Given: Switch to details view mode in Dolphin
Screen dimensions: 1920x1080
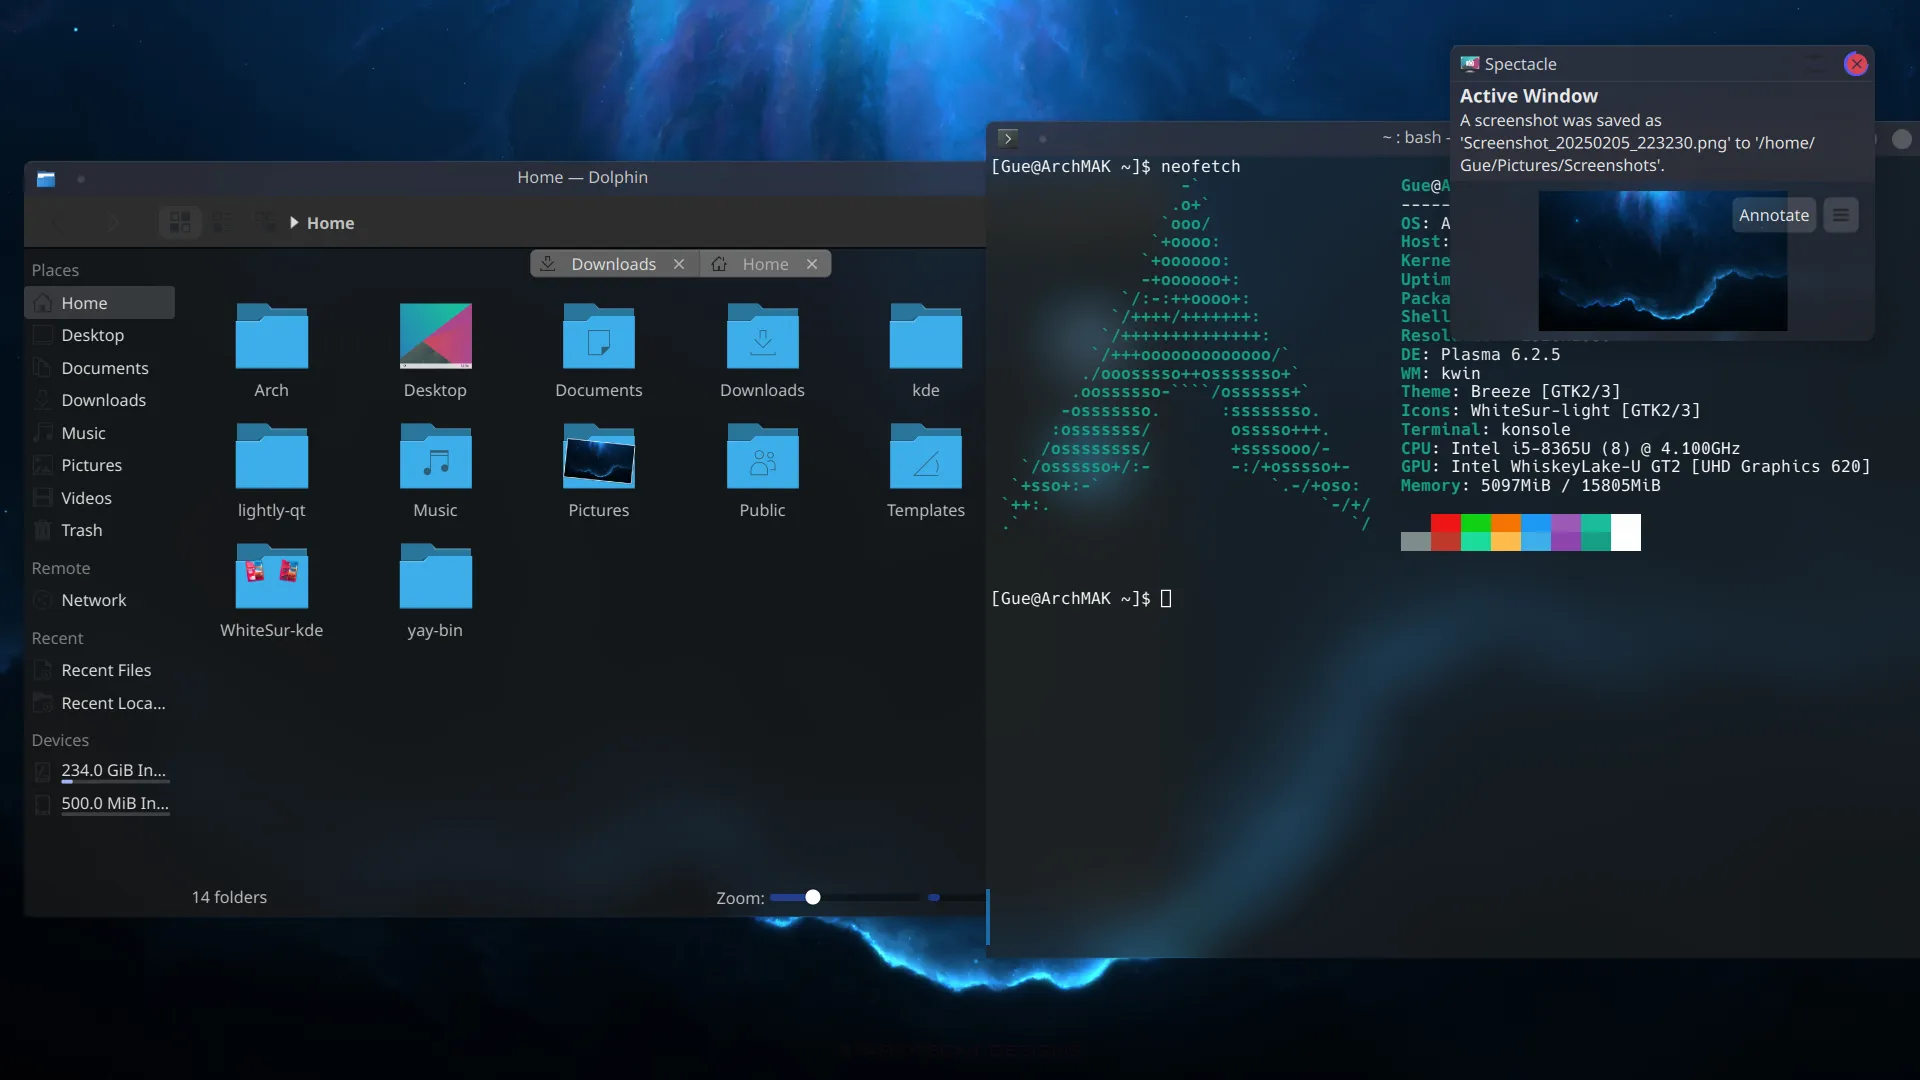Looking at the screenshot, I should 220,222.
